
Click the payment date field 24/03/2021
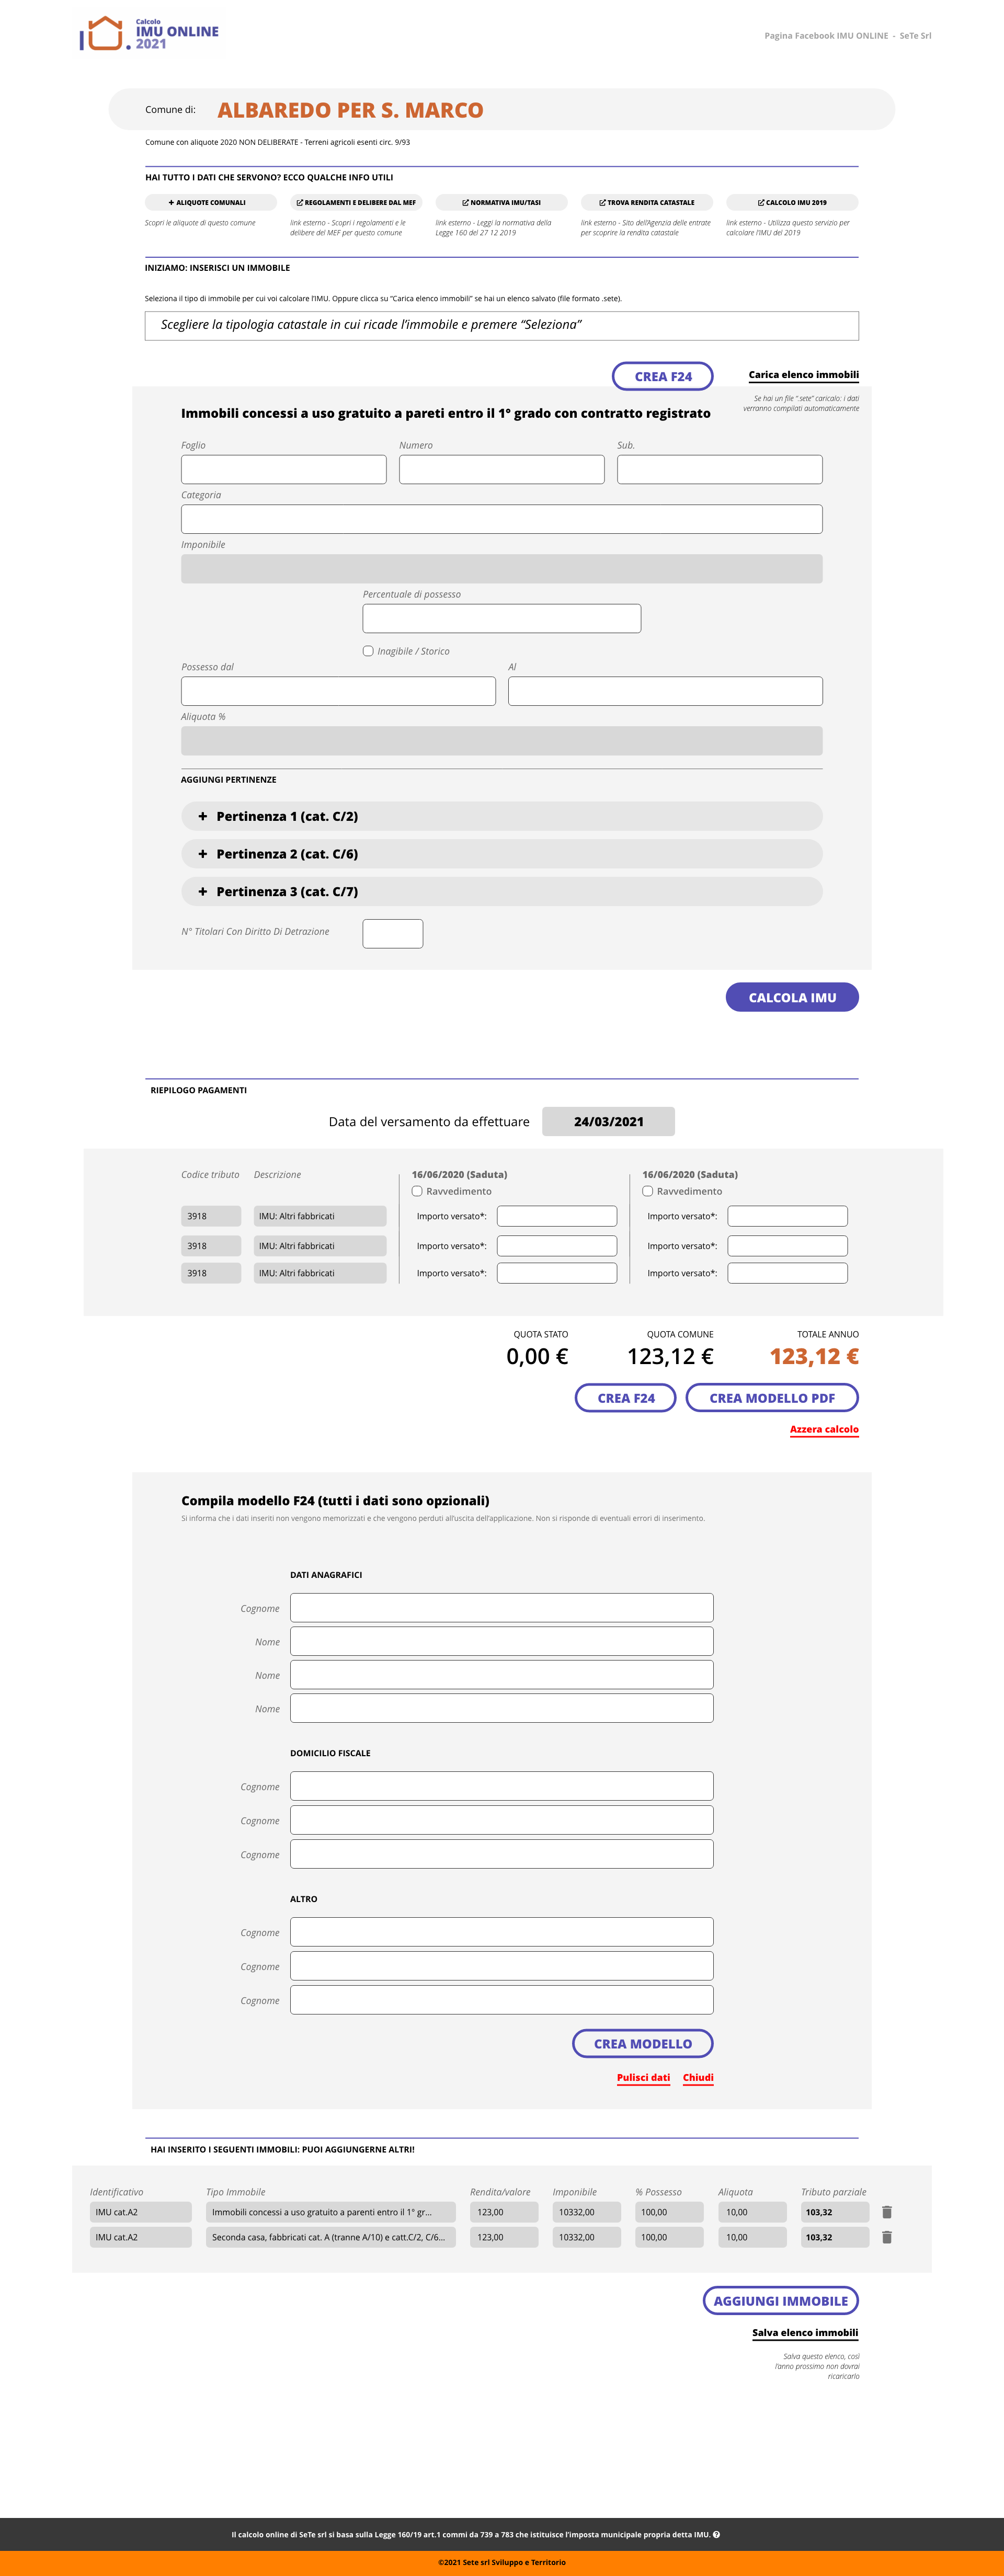608,1121
